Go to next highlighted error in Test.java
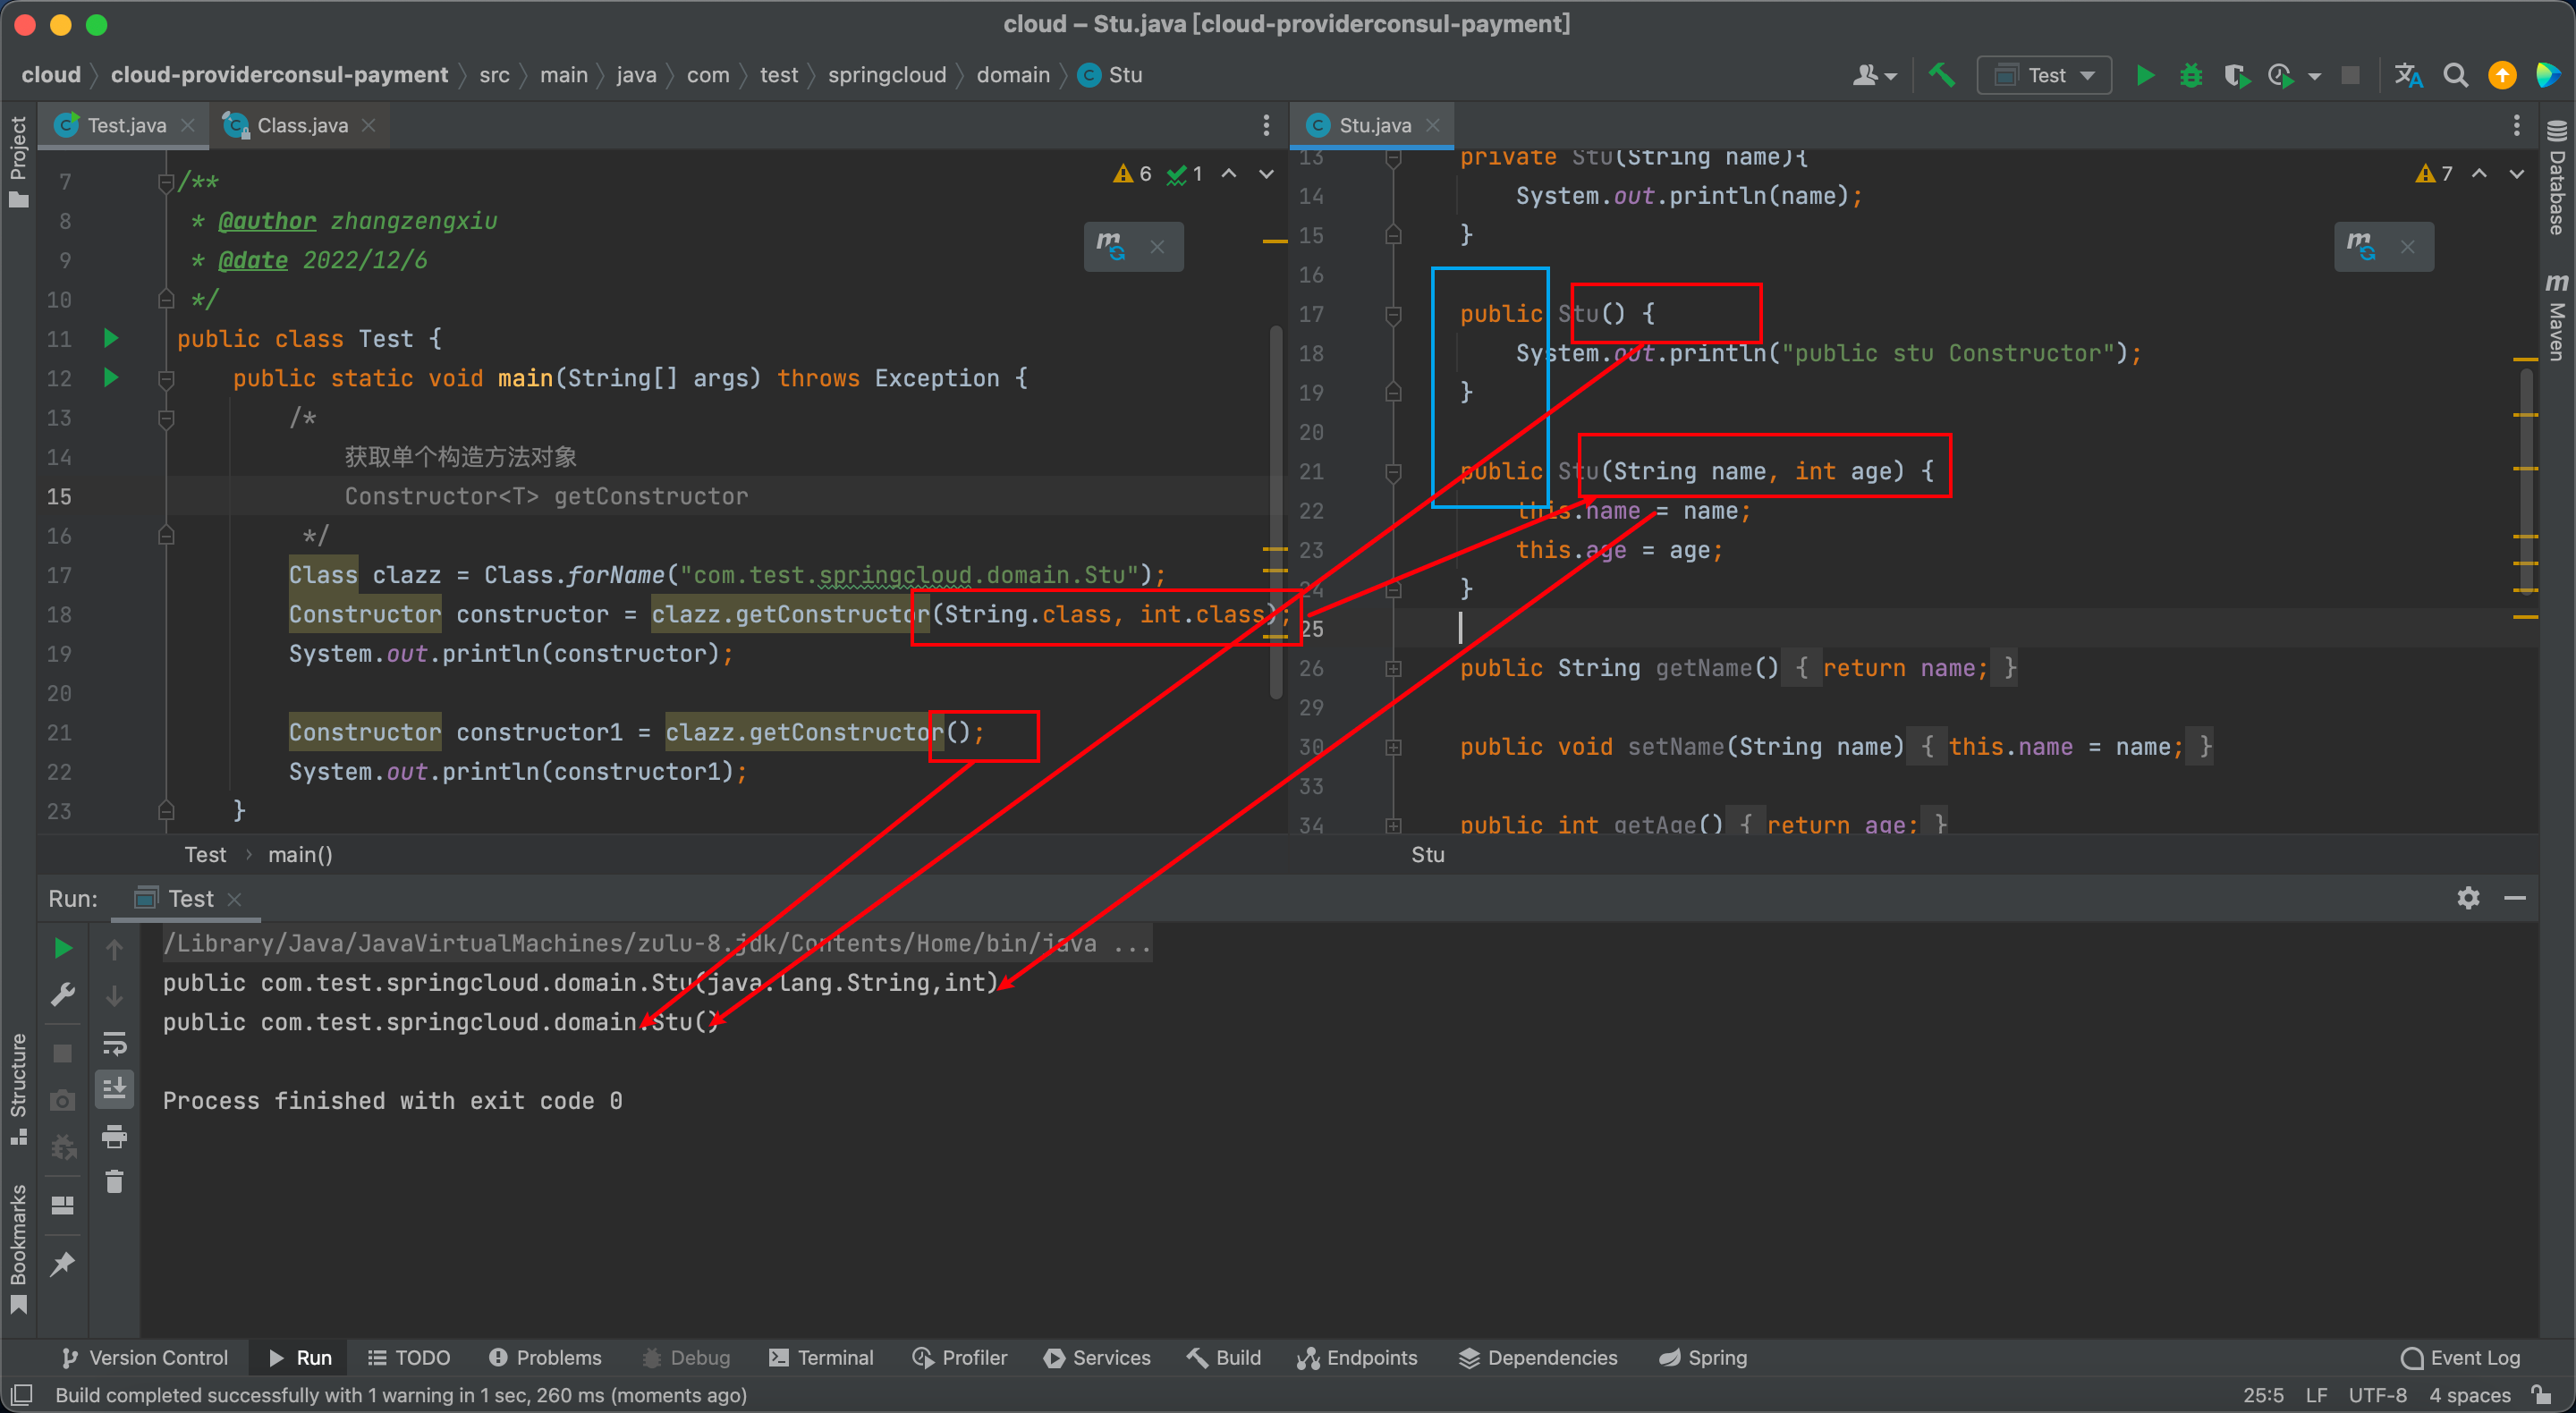The width and height of the screenshot is (2576, 1413). tap(1267, 174)
